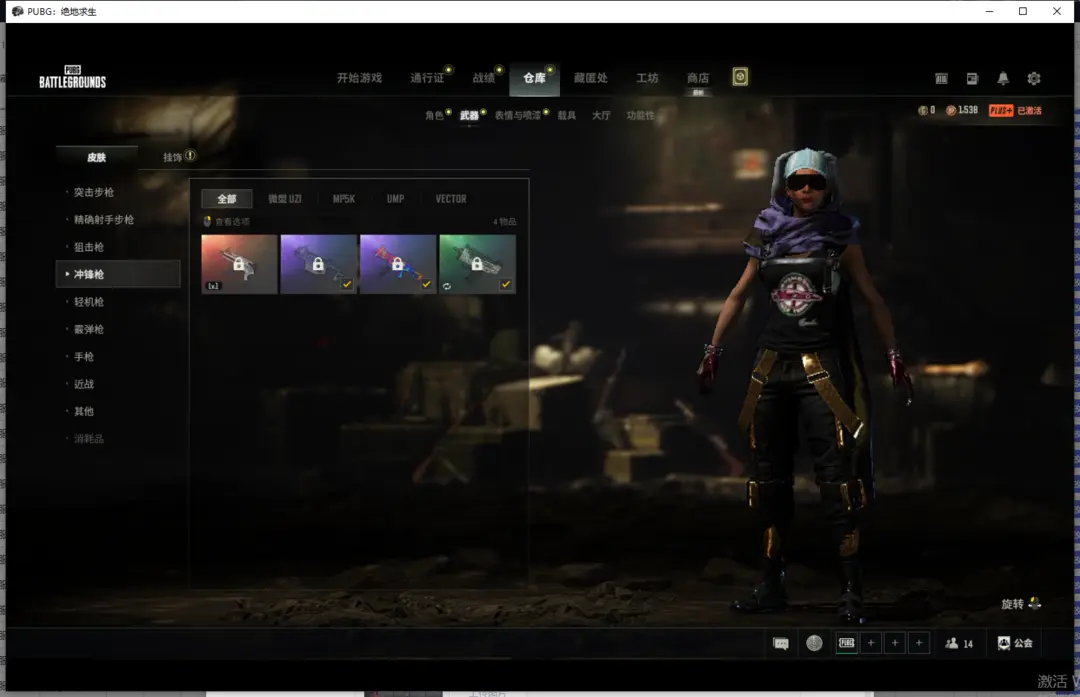Expand the 手枪 category
The height and width of the screenshot is (697, 1080).
84,356
